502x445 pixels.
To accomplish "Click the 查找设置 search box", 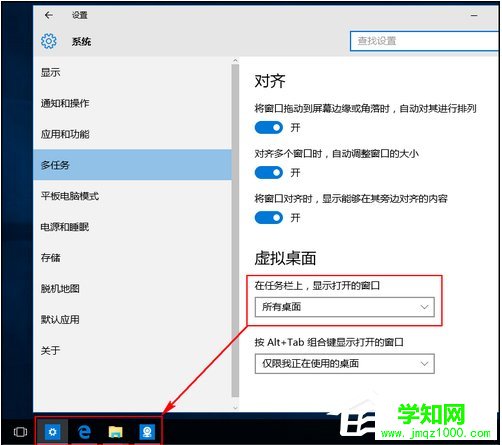I will 424,41.
